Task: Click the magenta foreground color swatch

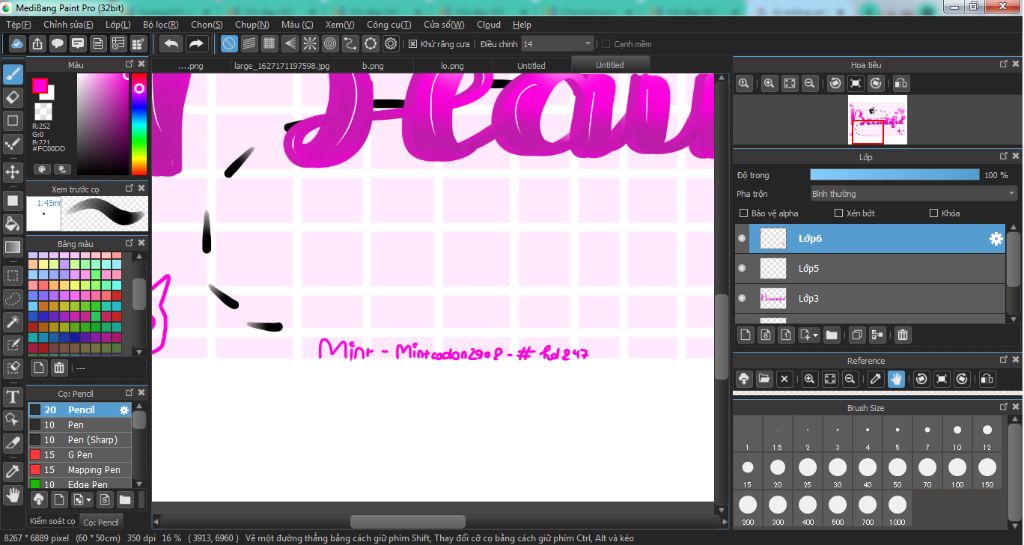Action: point(40,86)
